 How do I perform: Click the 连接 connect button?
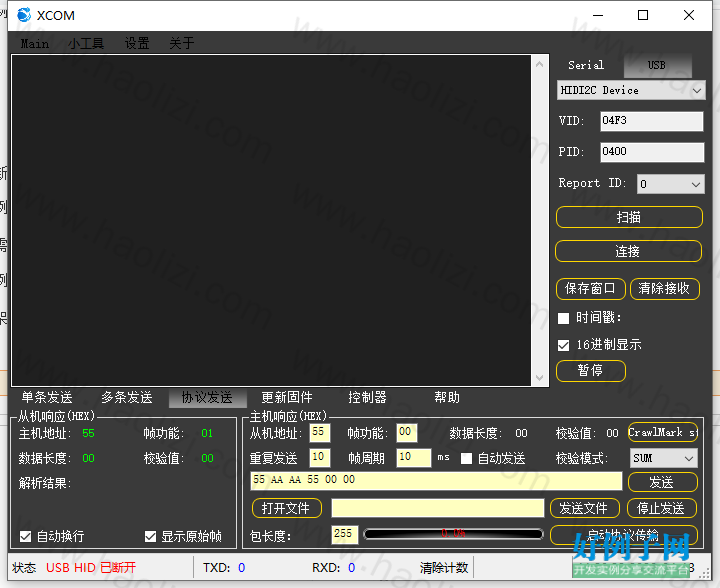pos(628,251)
